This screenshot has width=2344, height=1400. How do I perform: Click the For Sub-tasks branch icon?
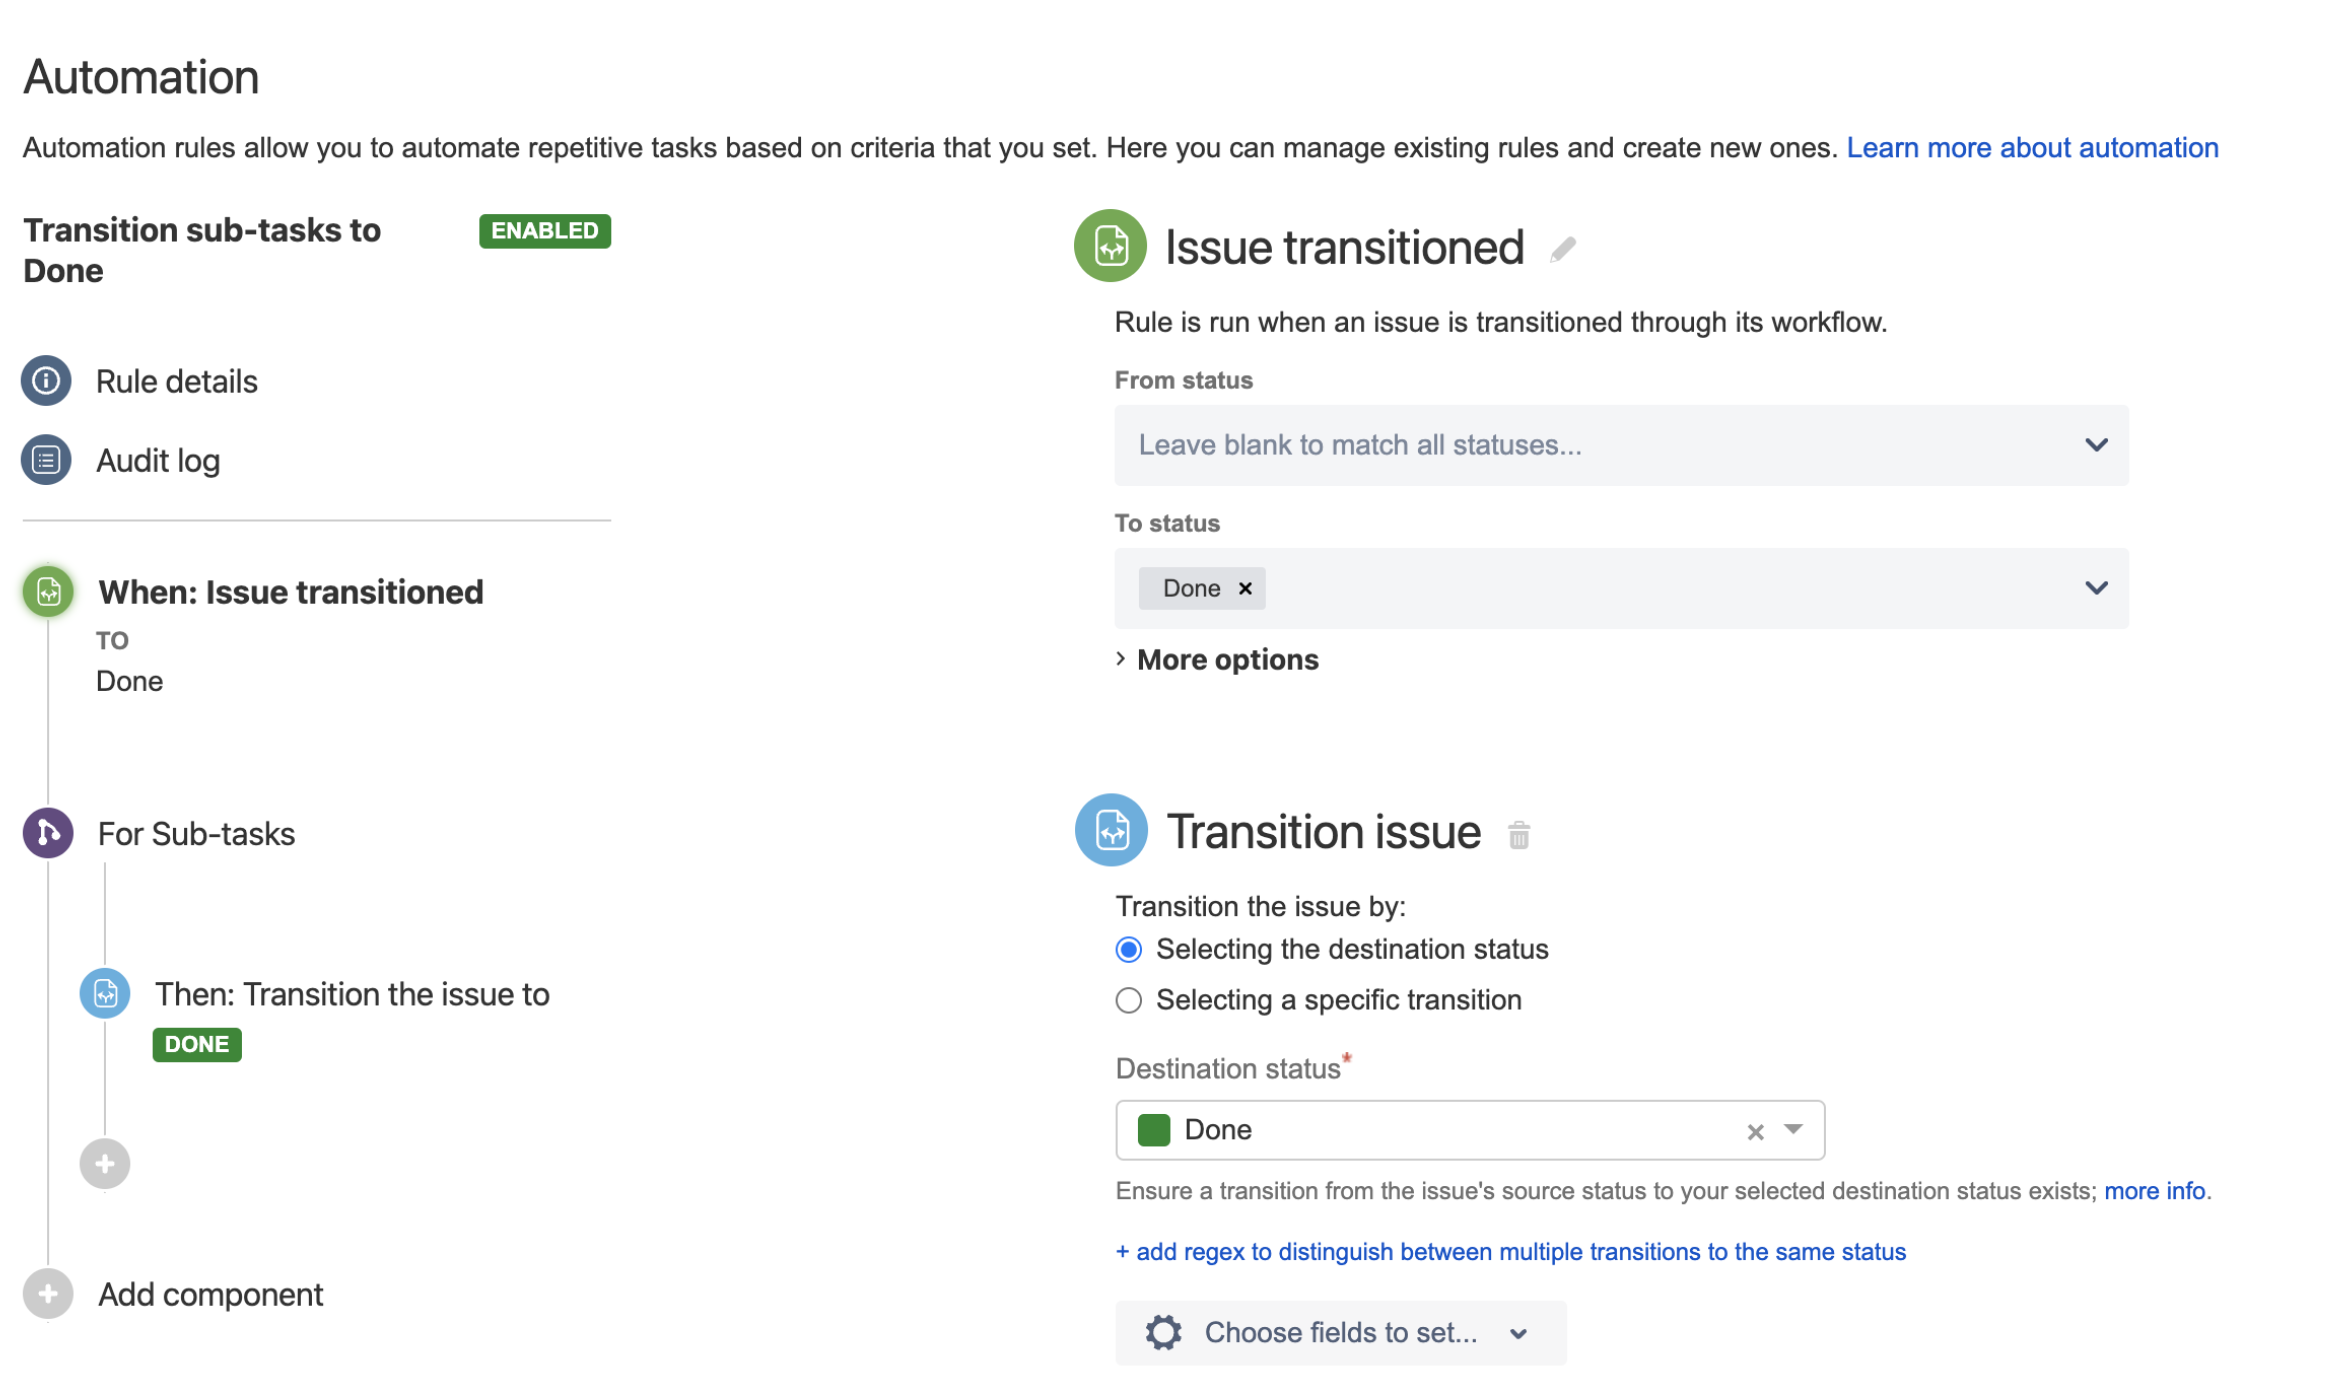point(47,833)
